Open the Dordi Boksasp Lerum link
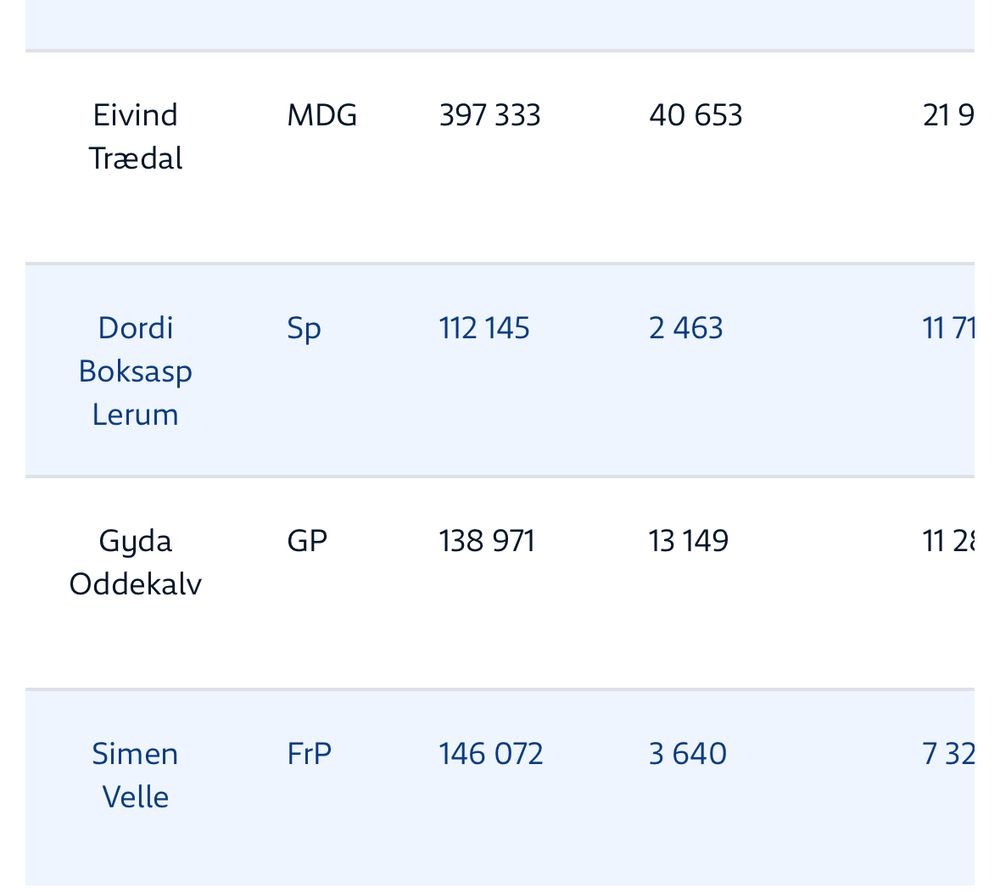This screenshot has width=1000, height=892. 135,371
